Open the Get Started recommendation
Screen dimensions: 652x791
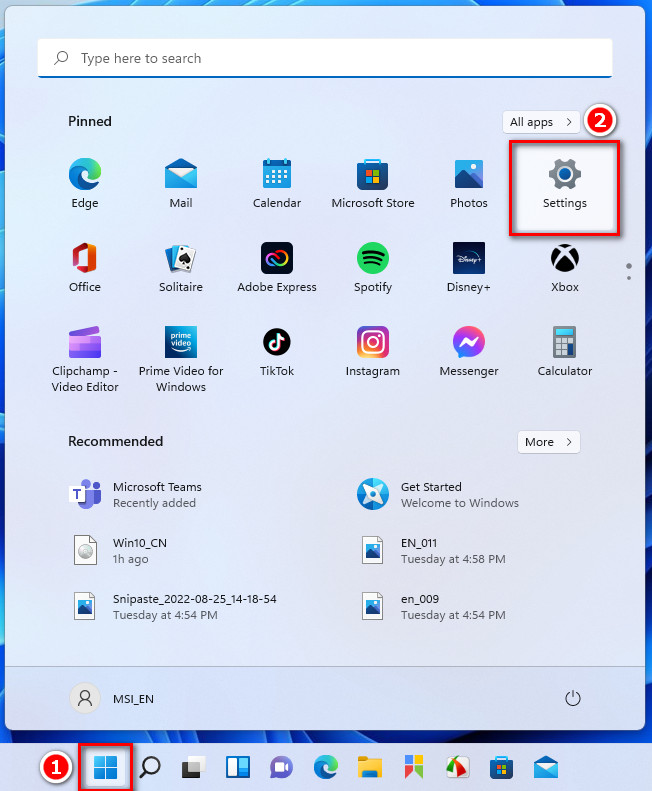click(x=438, y=494)
